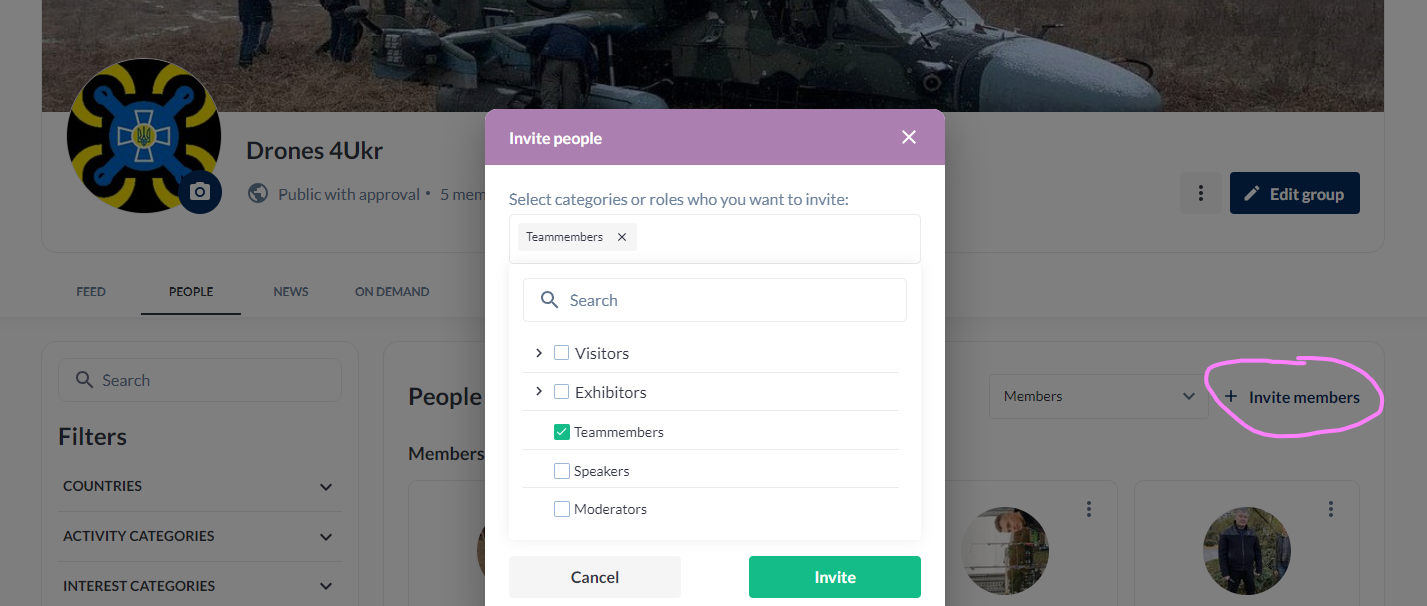This screenshot has height=606, width=1427.
Task: Expand the Visitors category arrow
Action: (x=539, y=353)
